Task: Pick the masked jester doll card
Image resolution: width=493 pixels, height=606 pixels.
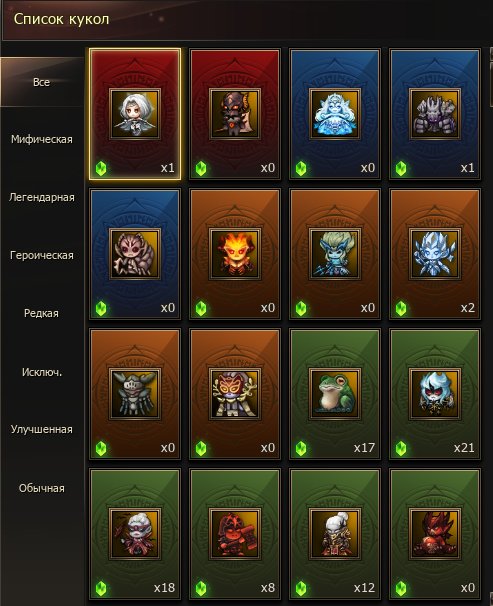Action: [235, 394]
